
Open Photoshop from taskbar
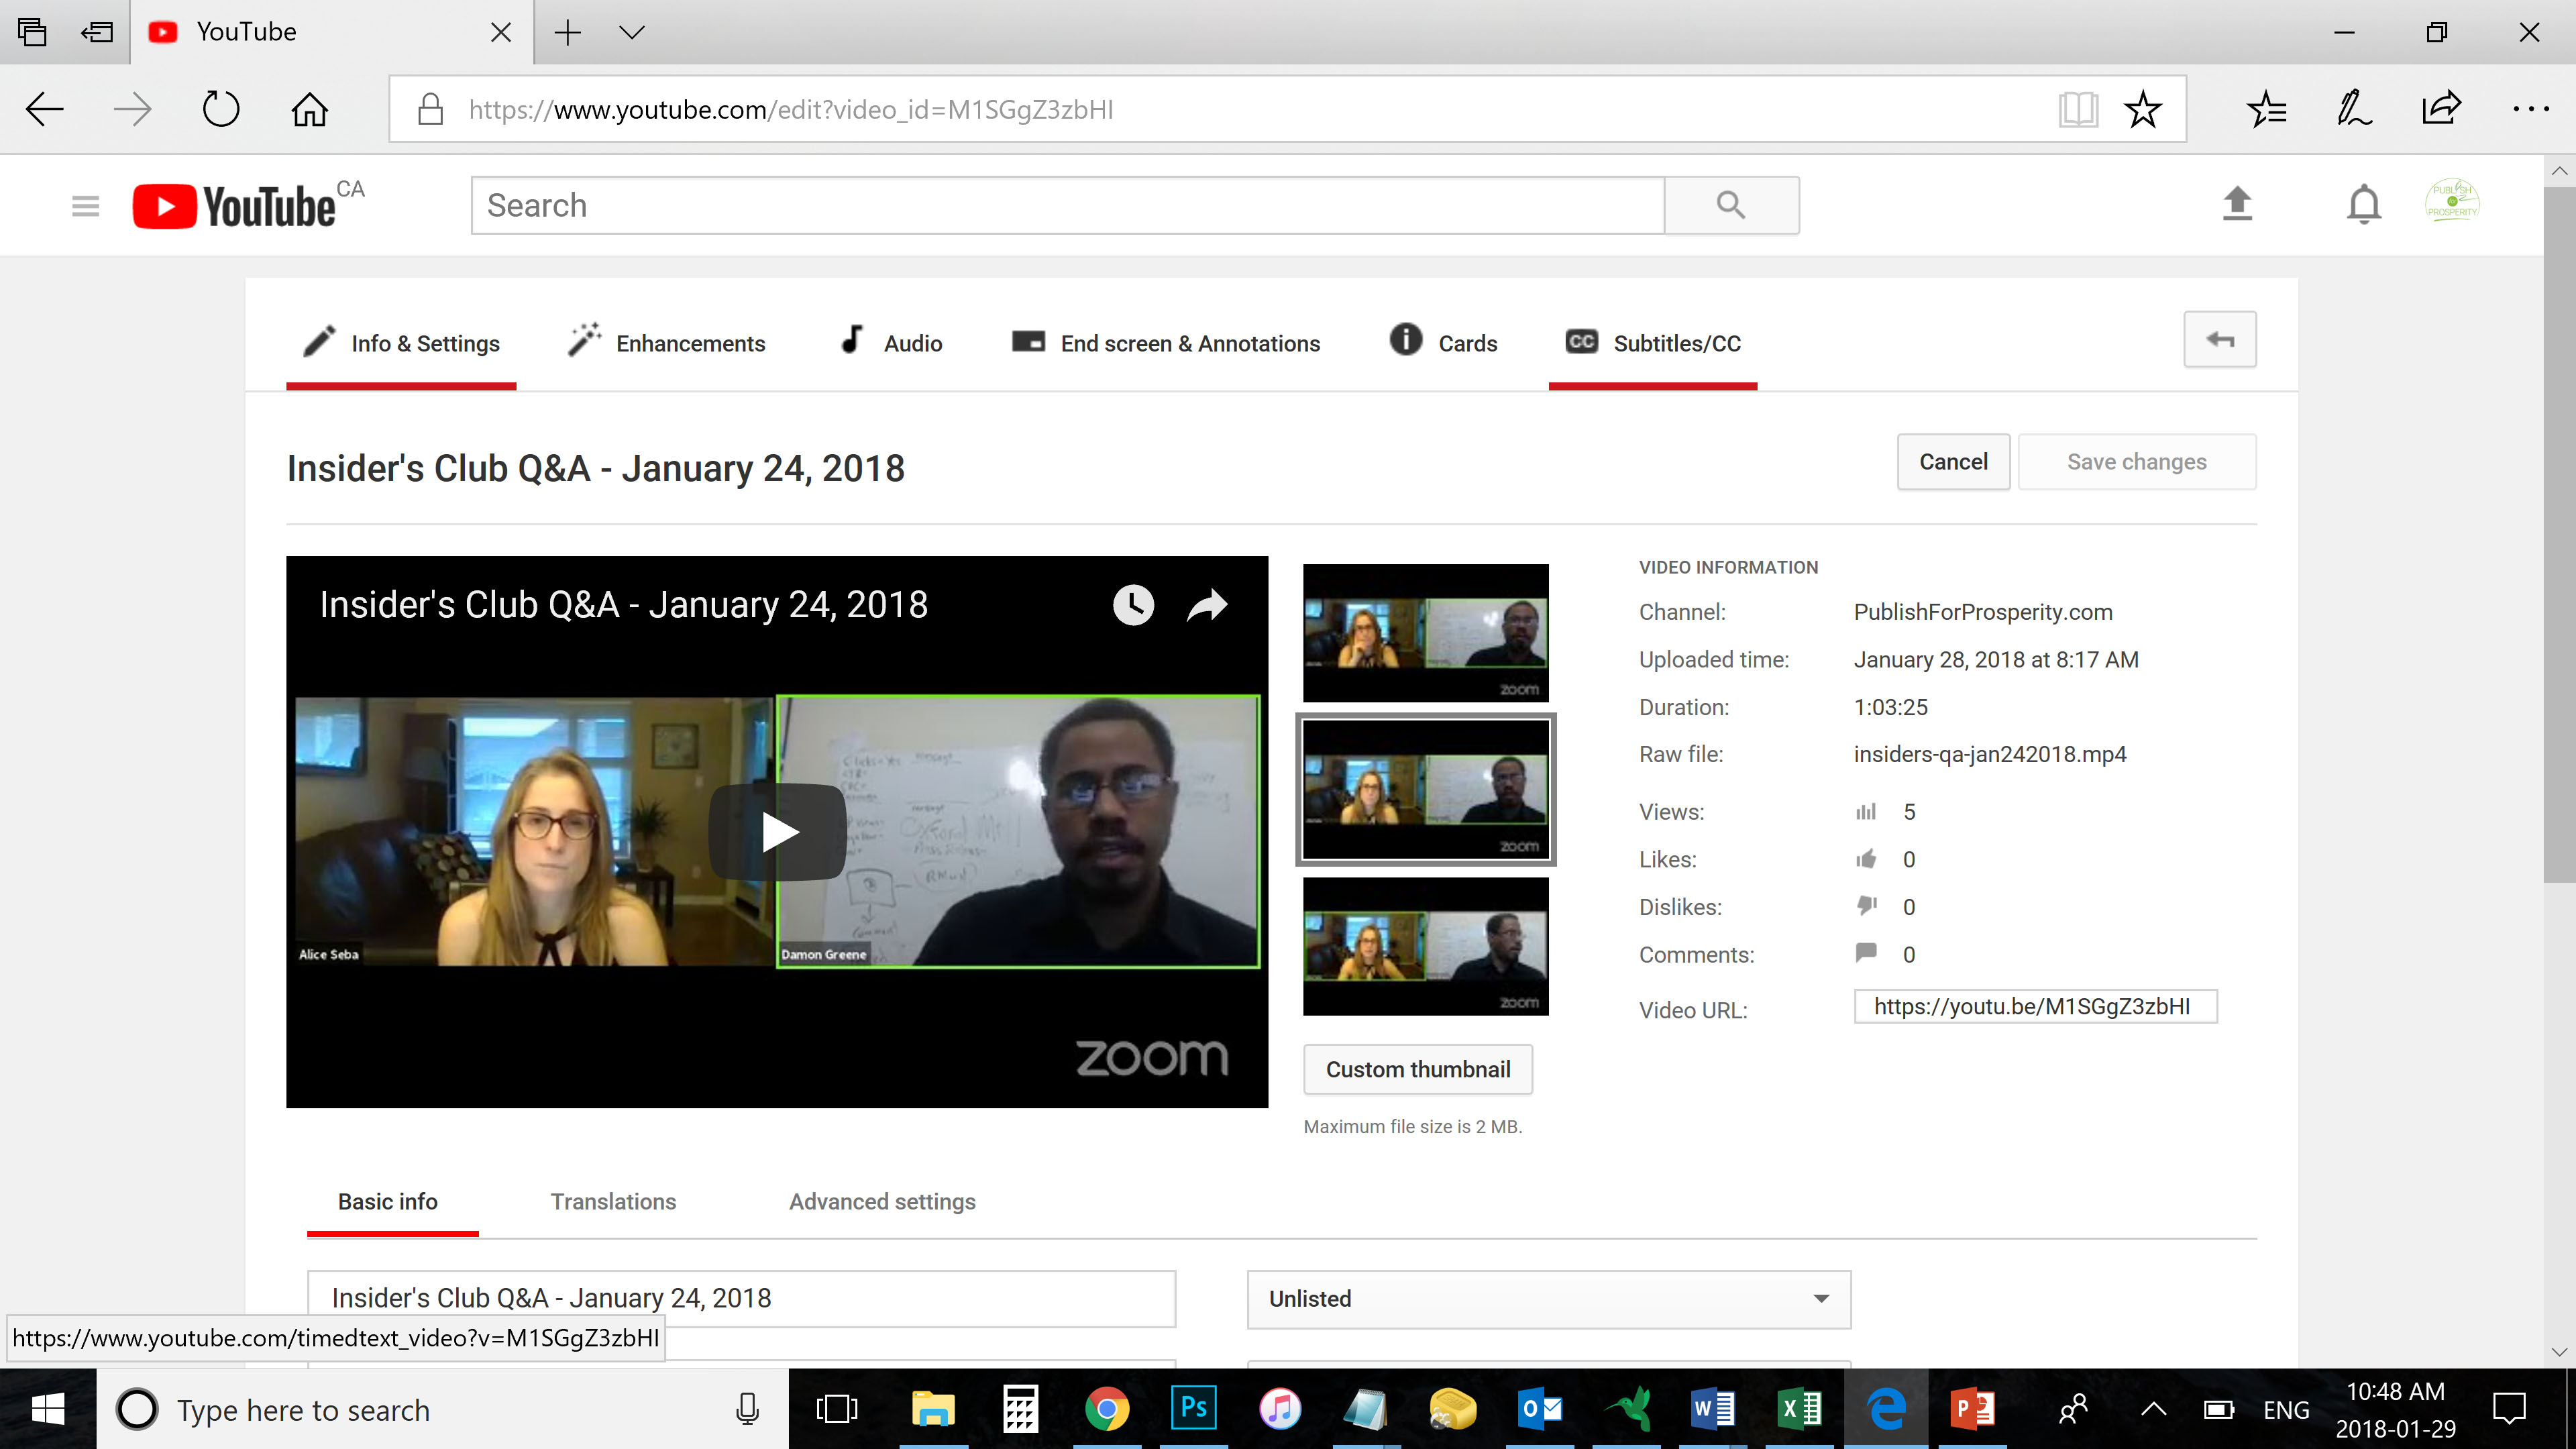1194,1409
